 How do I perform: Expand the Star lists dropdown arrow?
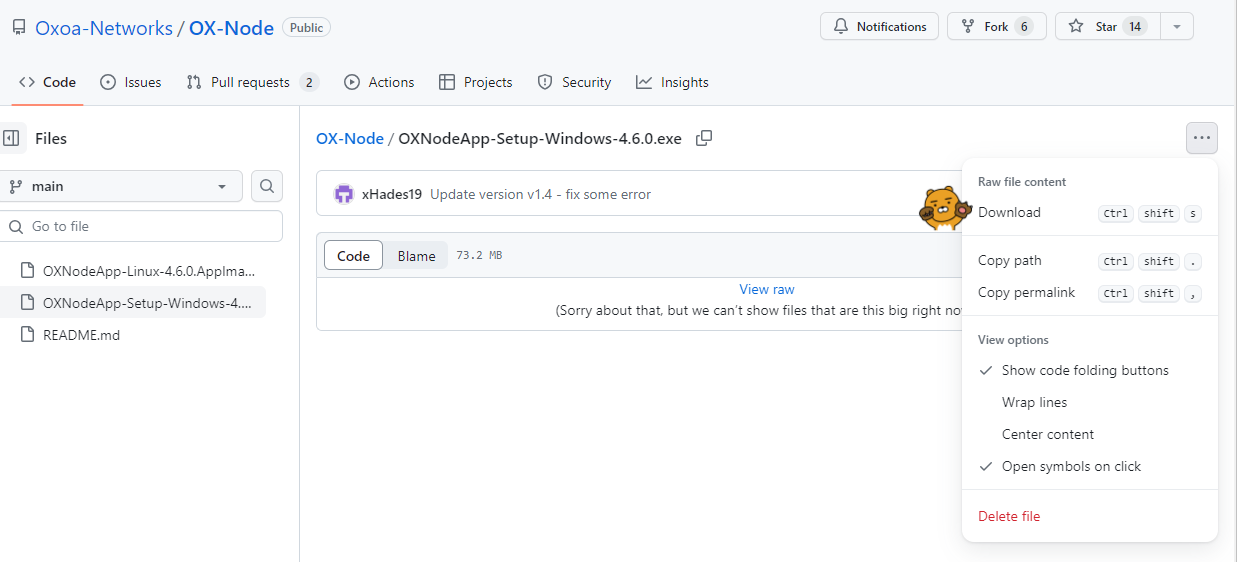(1177, 27)
